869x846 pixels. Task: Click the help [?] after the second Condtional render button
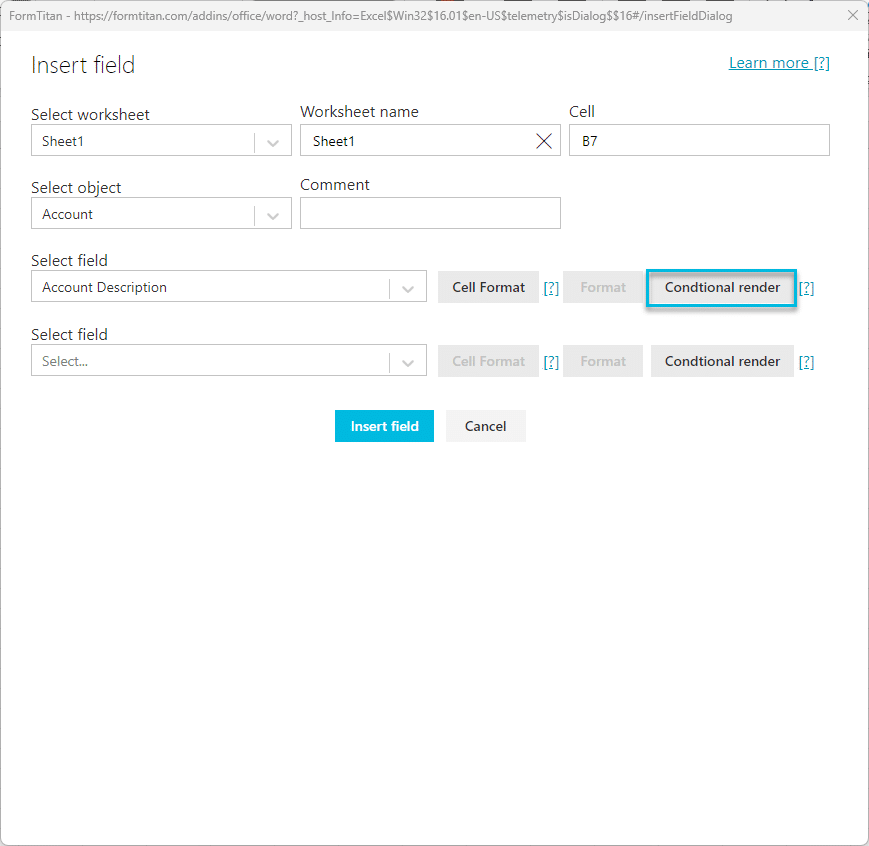[x=806, y=362]
